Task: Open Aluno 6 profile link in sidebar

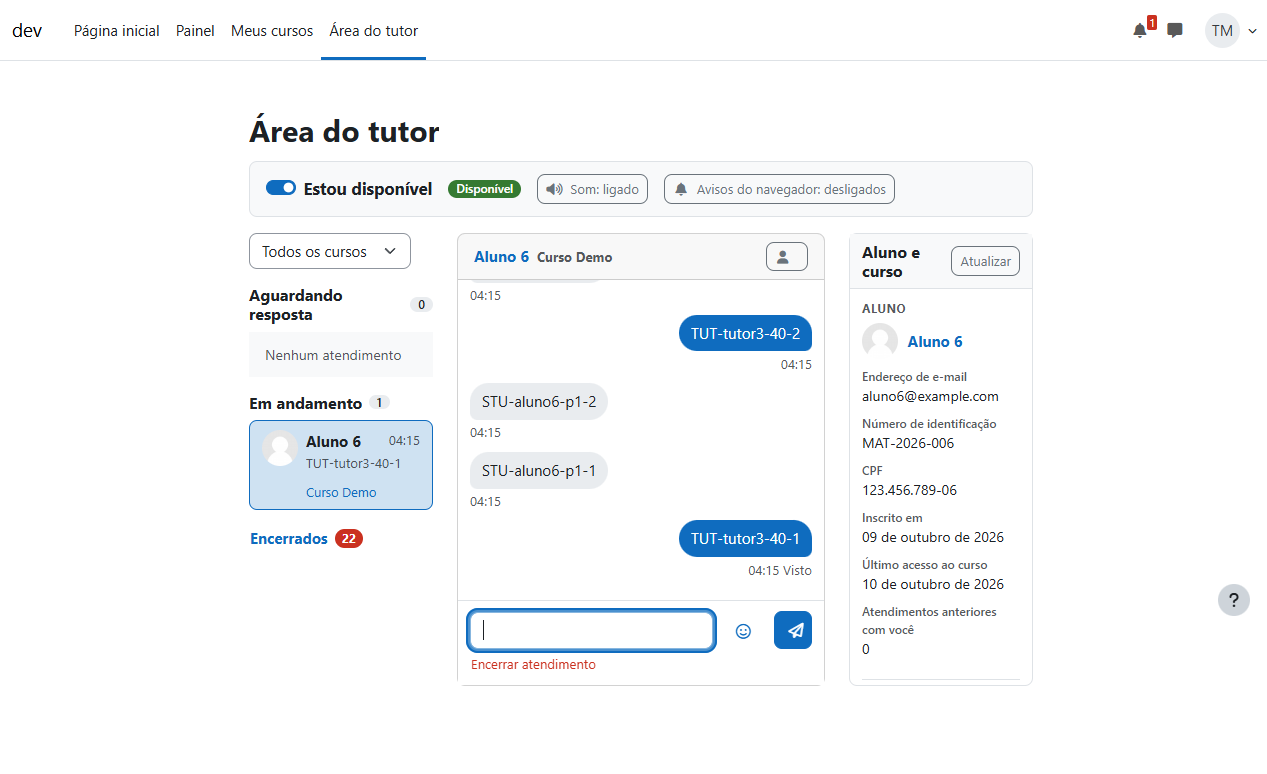Action: point(935,341)
